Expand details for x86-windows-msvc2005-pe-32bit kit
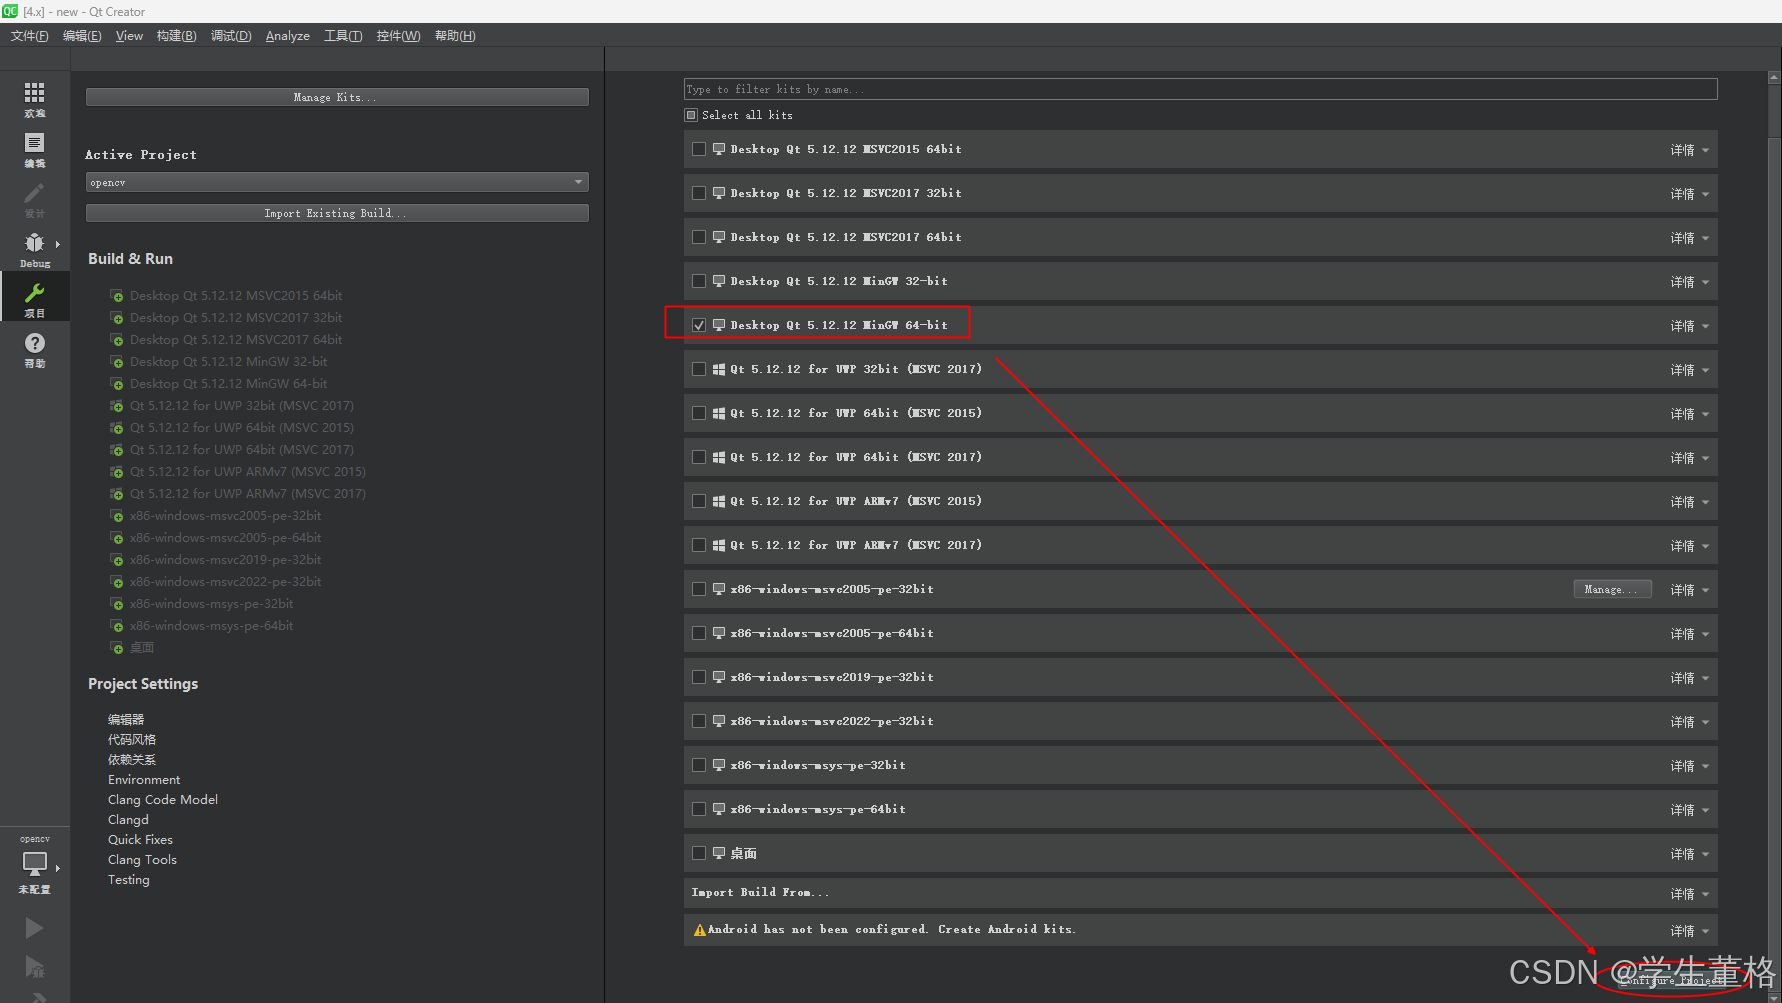This screenshot has width=1782, height=1003. tap(1689, 590)
